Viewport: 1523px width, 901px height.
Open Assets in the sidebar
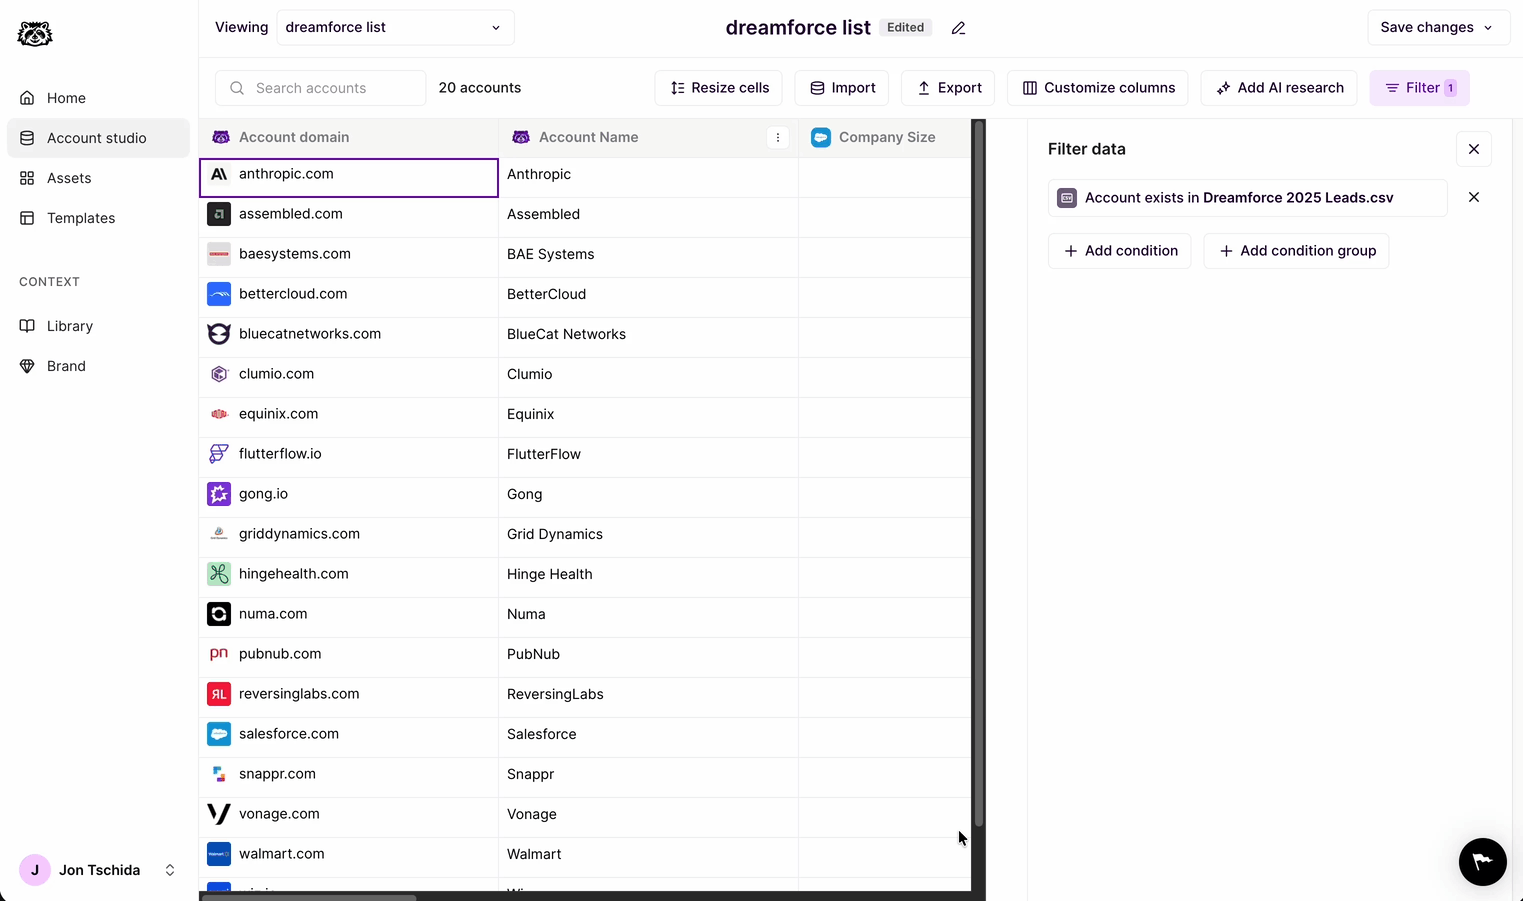point(98,178)
